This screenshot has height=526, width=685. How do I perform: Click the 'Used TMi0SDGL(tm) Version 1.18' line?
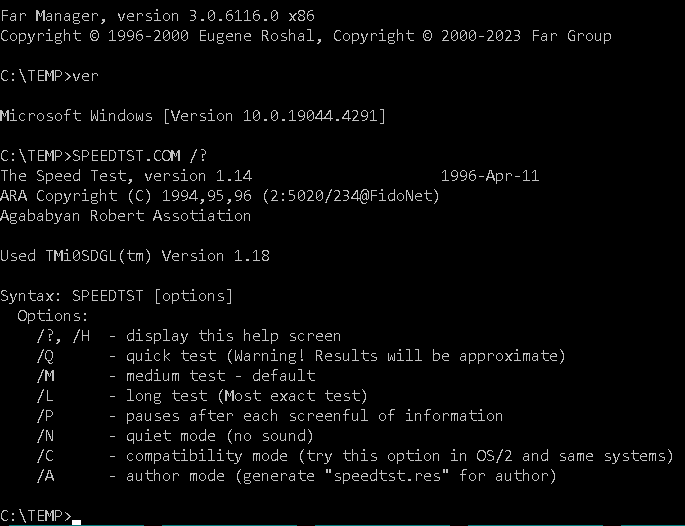tap(135, 256)
